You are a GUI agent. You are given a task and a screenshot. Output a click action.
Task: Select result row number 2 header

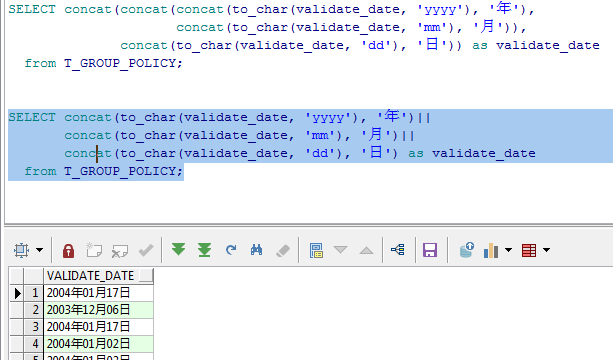33,310
